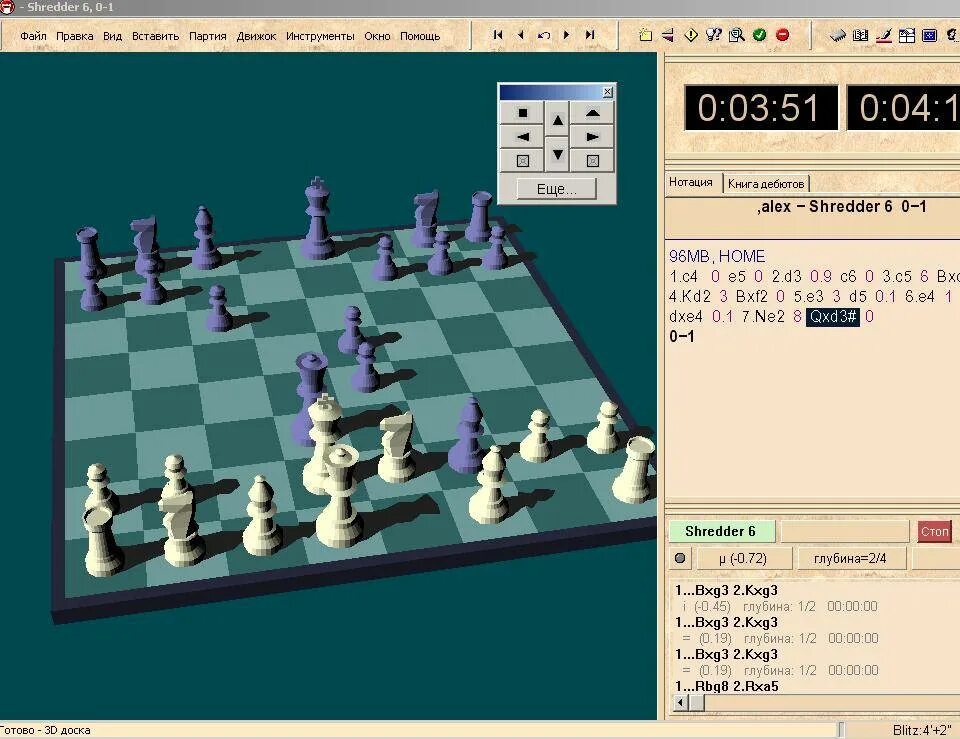Click the new game icon
This screenshot has height=739, width=960.
(645, 35)
